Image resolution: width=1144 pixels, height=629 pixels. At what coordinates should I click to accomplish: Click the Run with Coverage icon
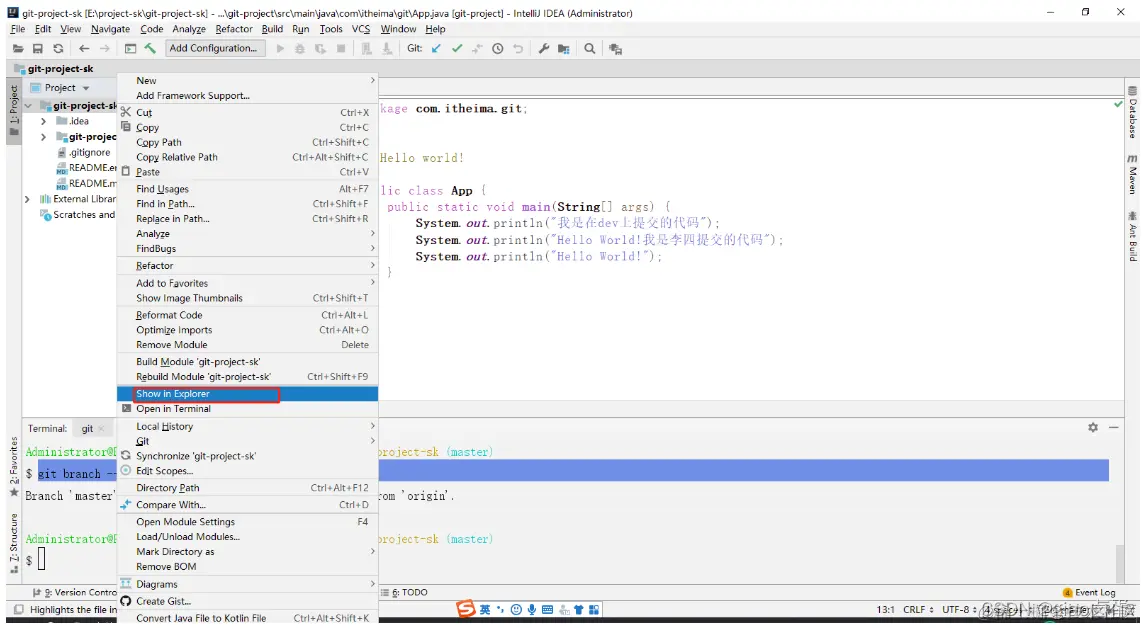[320, 49]
